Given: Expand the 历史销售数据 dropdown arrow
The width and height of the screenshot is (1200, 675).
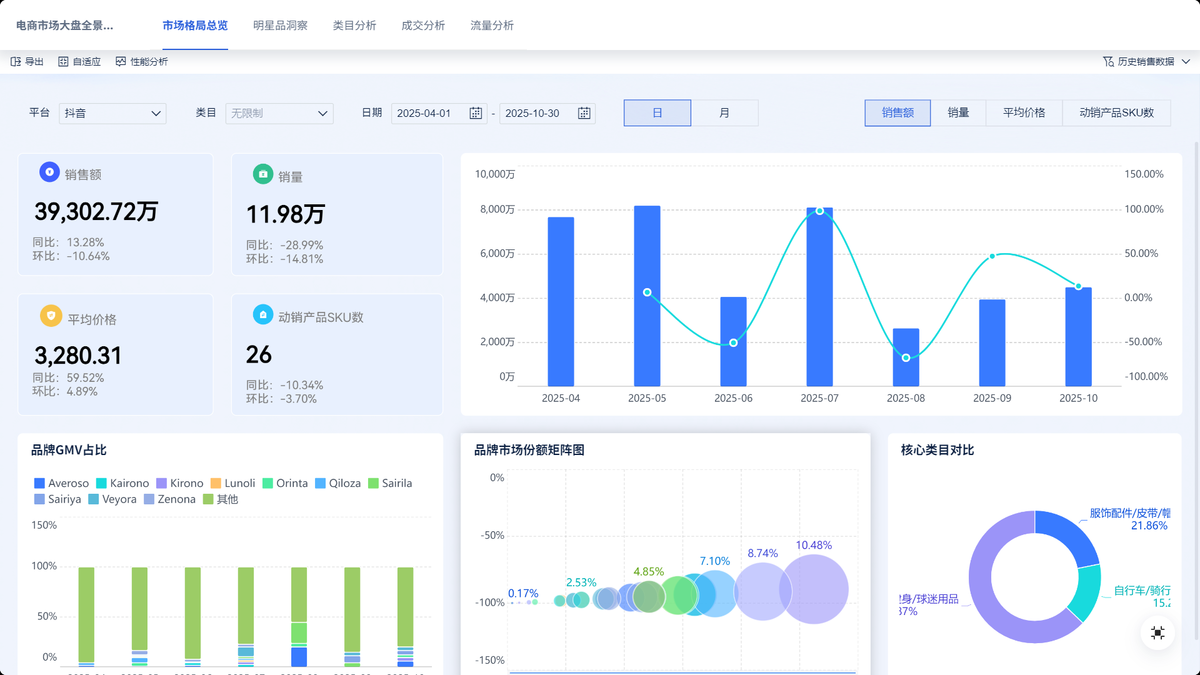Looking at the screenshot, I should (1186, 61).
